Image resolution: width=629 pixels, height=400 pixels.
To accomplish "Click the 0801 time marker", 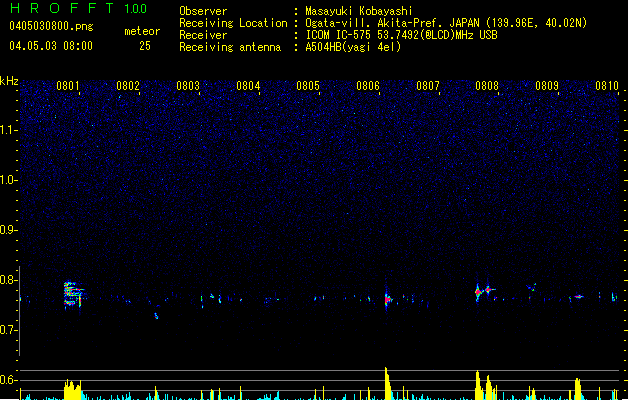I will tap(68, 86).
